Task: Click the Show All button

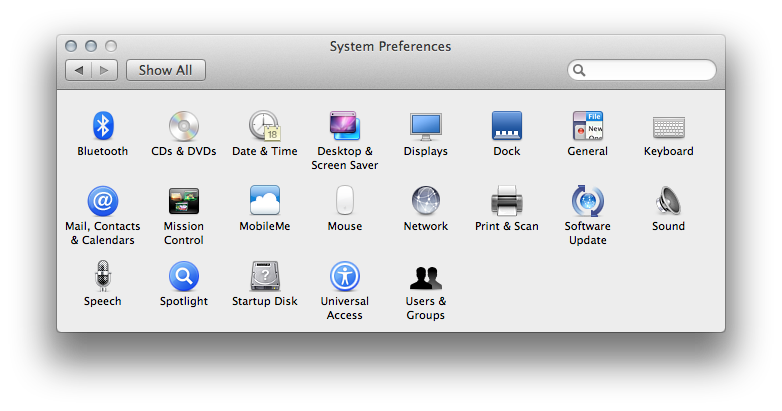Action: tap(166, 70)
